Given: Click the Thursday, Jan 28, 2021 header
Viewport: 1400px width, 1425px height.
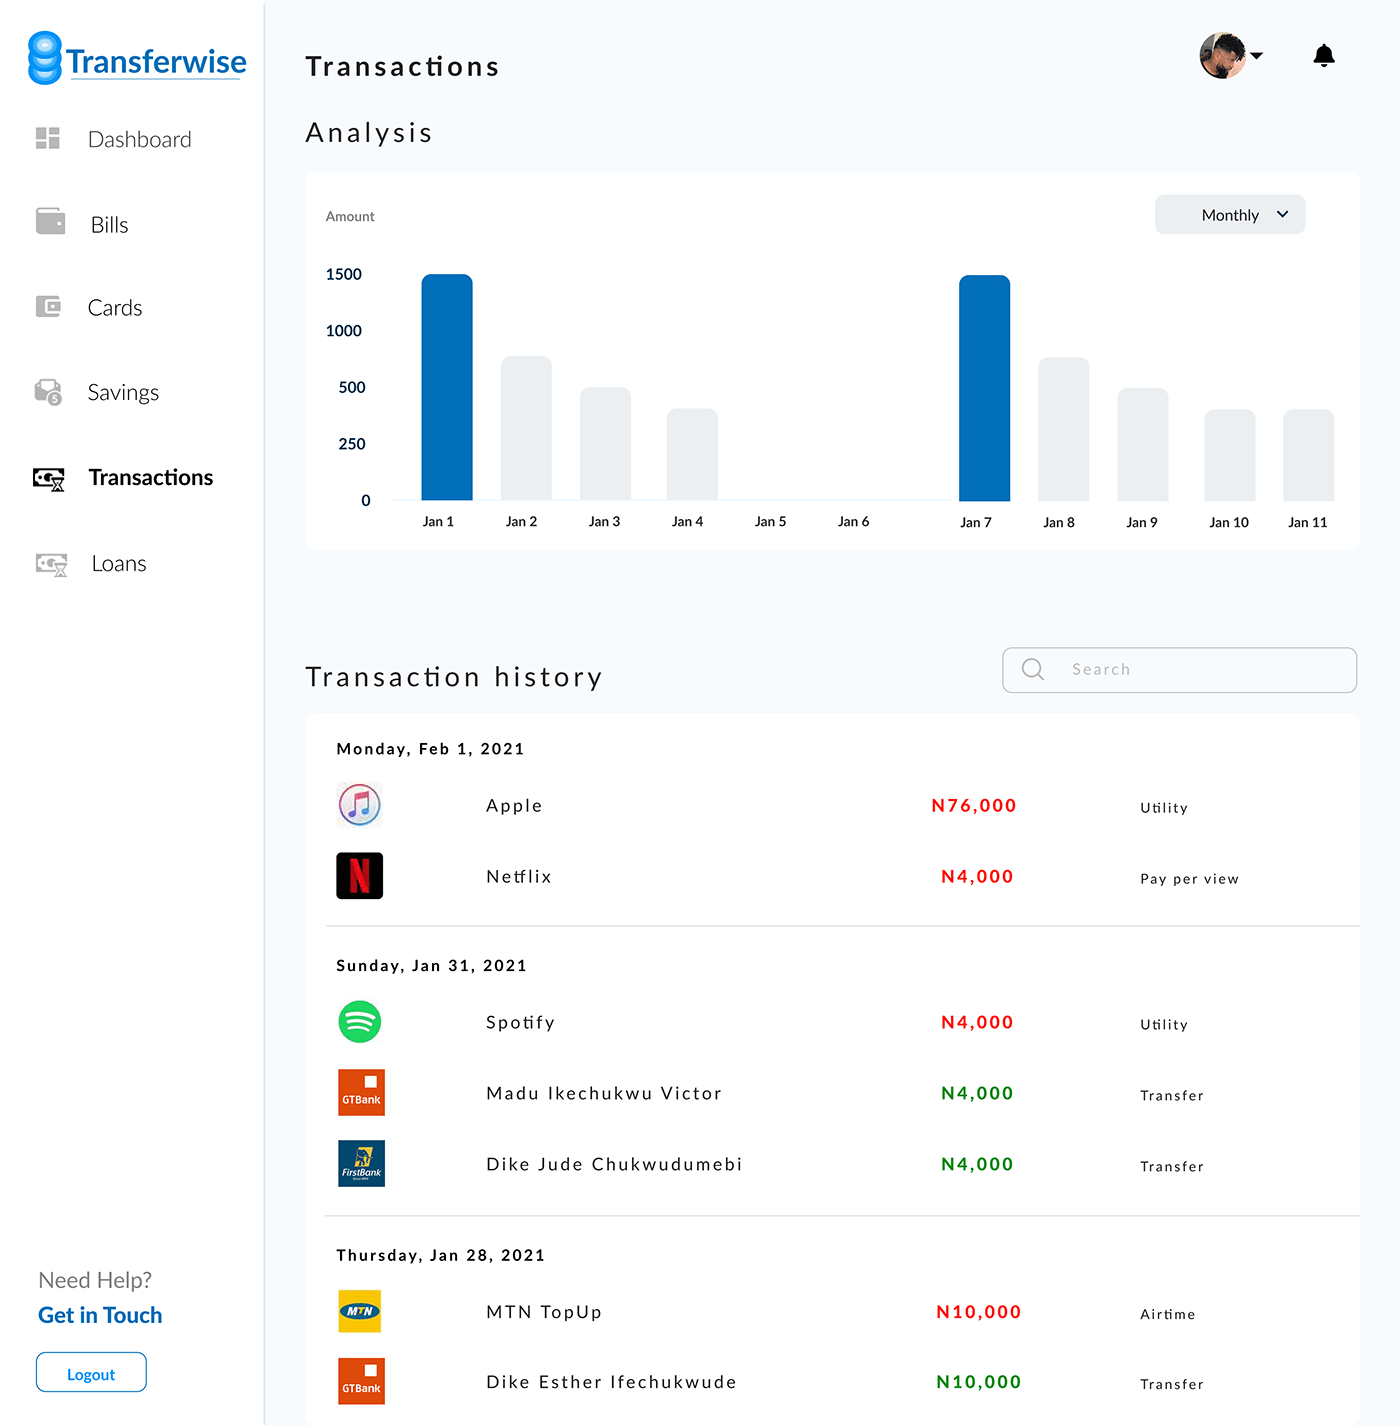Looking at the screenshot, I should click(441, 1256).
